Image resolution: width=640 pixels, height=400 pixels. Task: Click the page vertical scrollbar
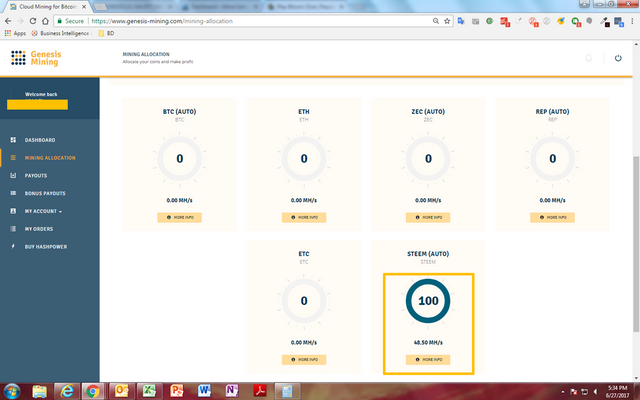[636, 244]
